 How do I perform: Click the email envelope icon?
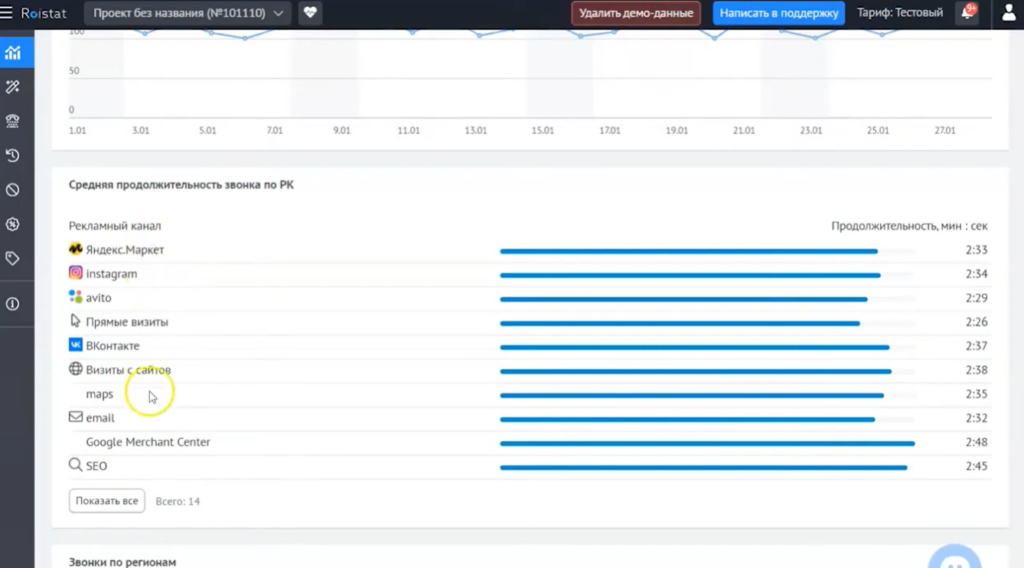(x=76, y=417)
